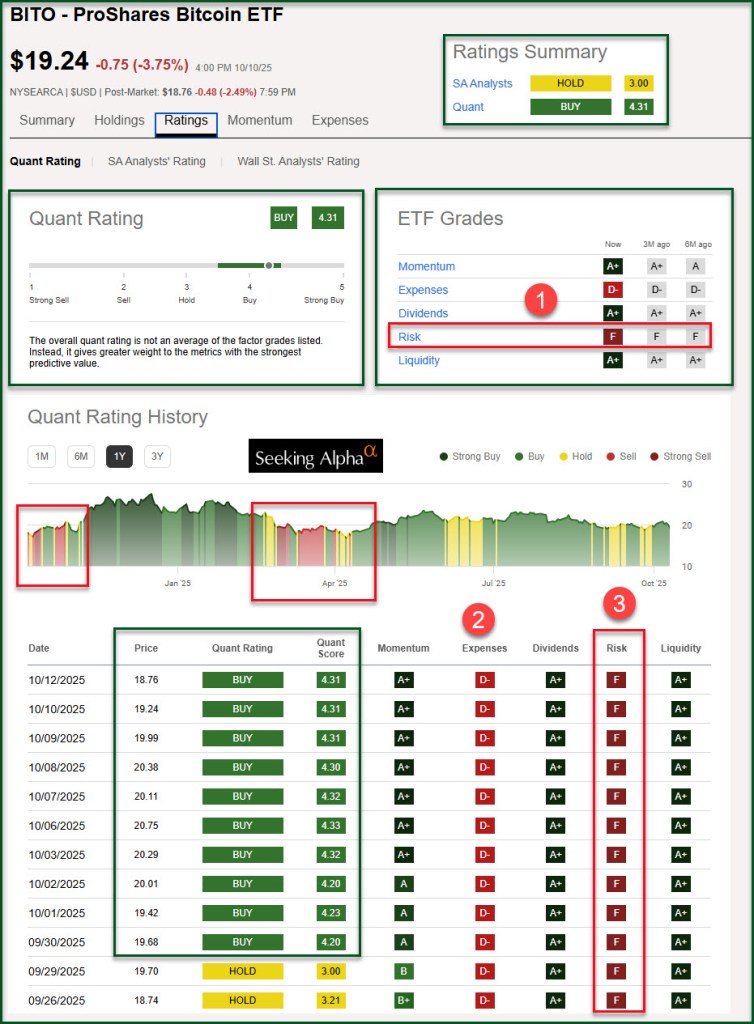Click the Quant Rating slider marker

click(x=268, y=265)
